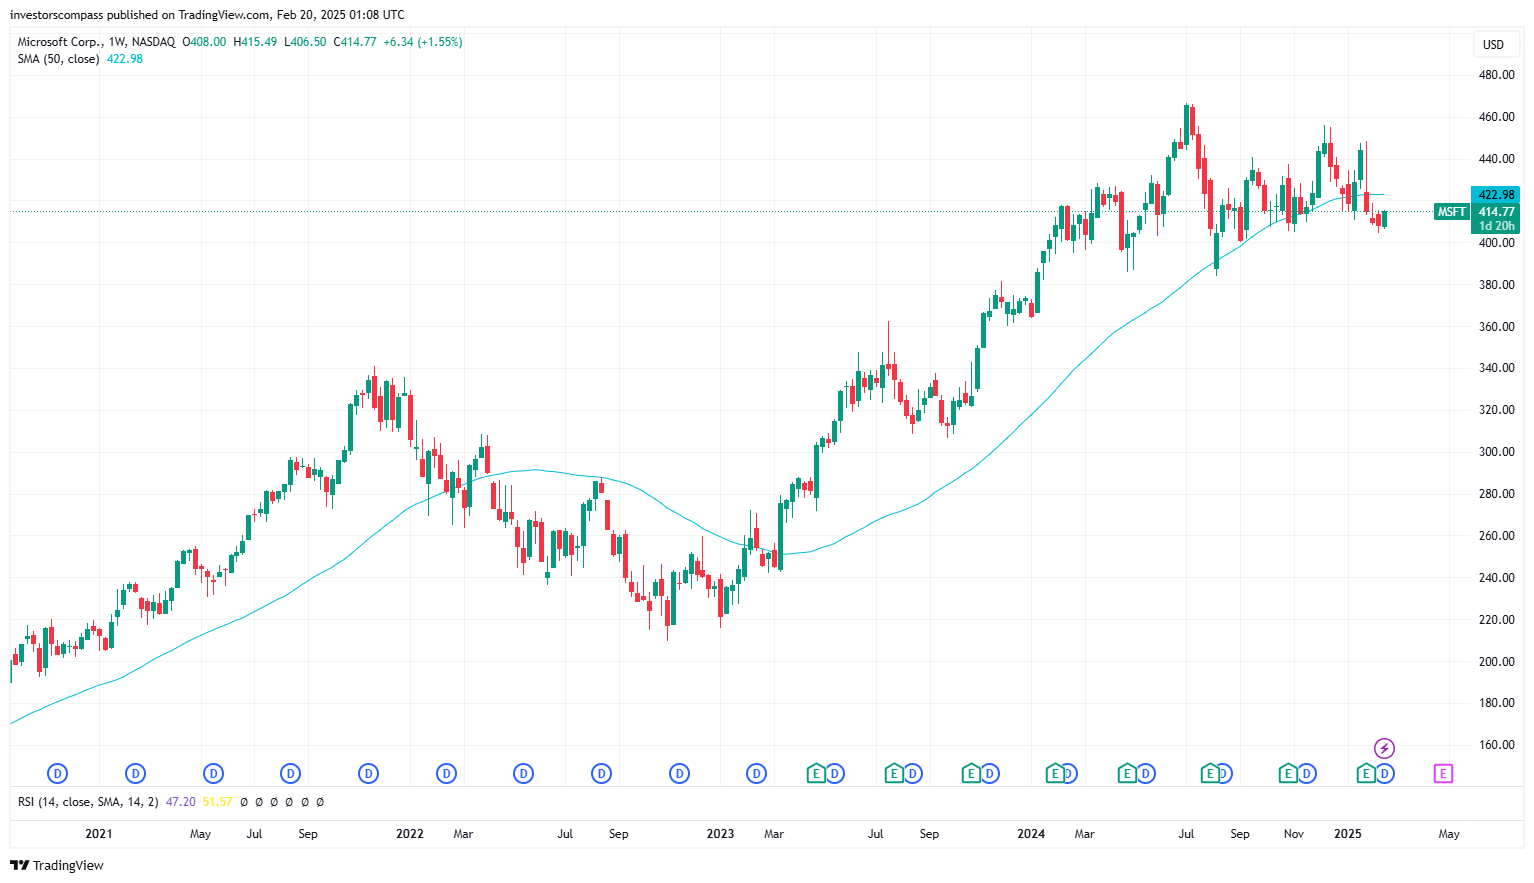This screenshot has height=883, width=1534.
Task: Click the MSFT price label on the right axis
Action: click(x=1451, y=212)
